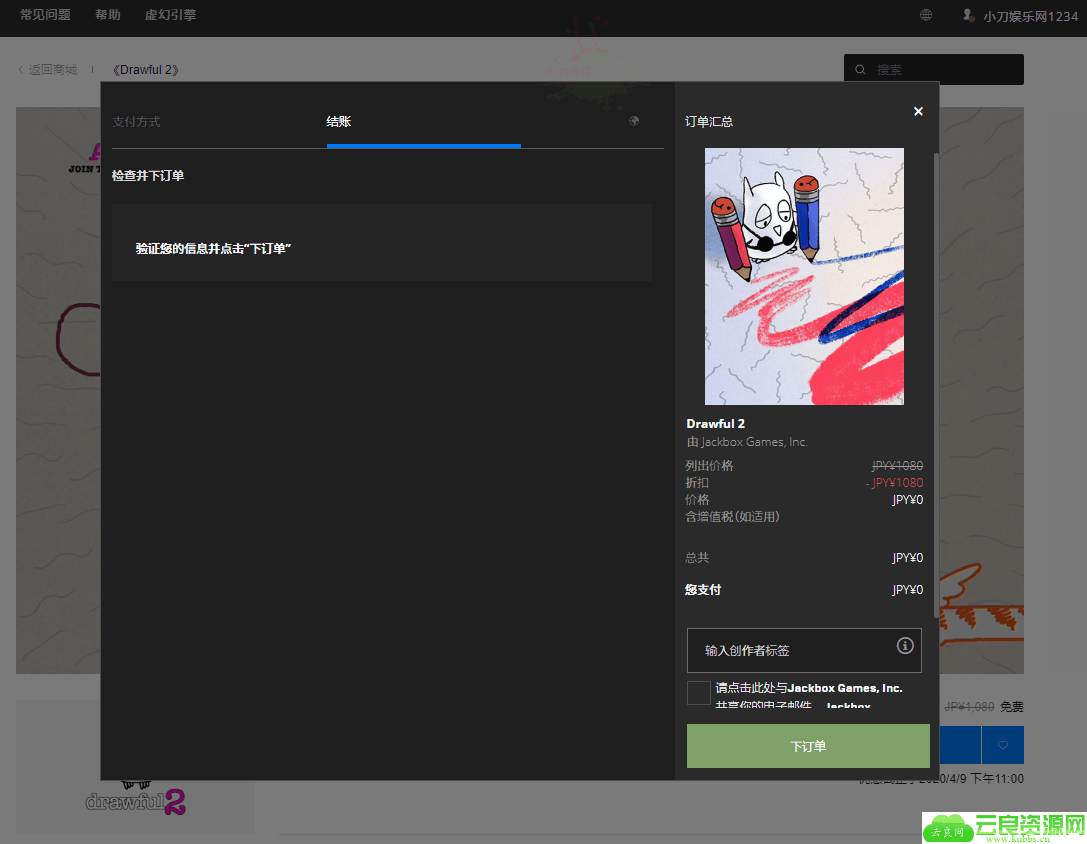Image resolution: width=1087 pixels, height=844 pixels.
Task: Click the order summary vertical scrollbar
Action: tap(936, 380)
